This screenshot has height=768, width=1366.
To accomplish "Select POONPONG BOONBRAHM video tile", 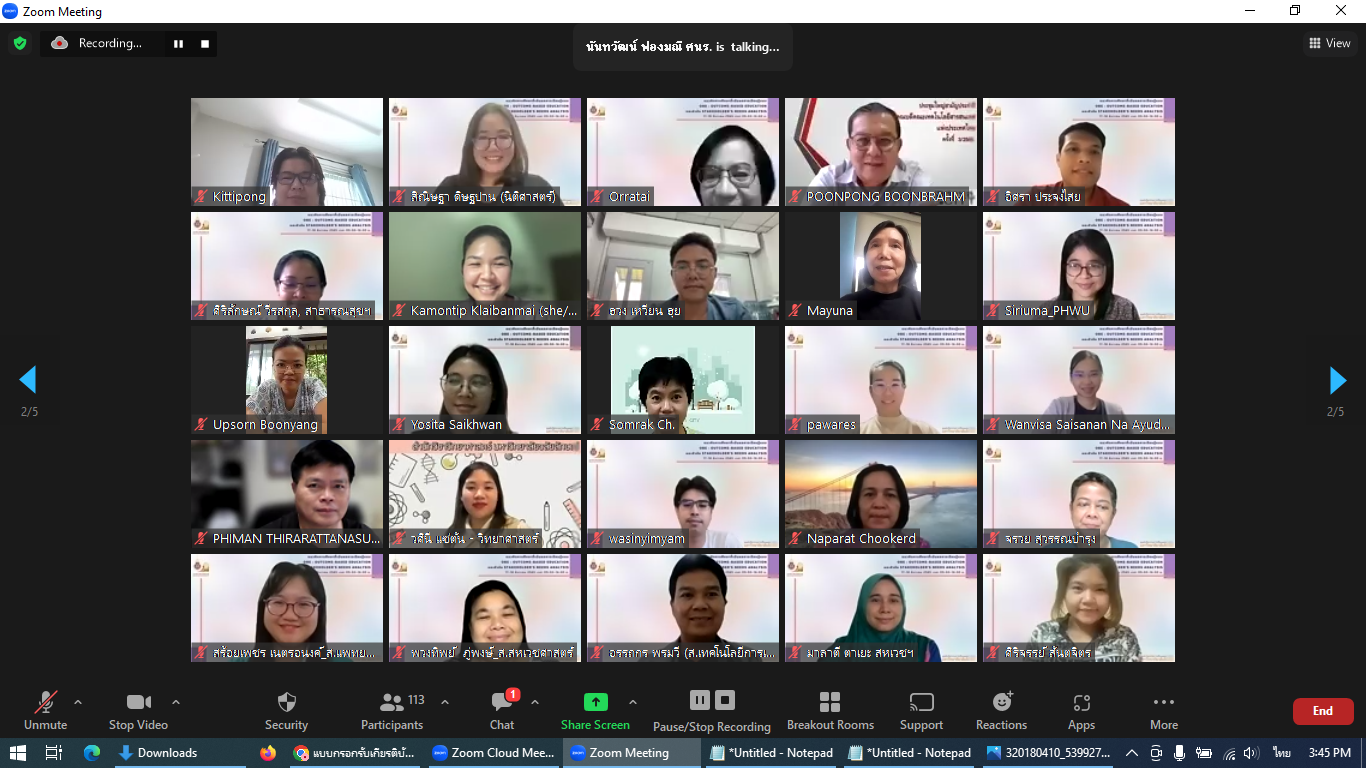I will (x=881, y=152).
